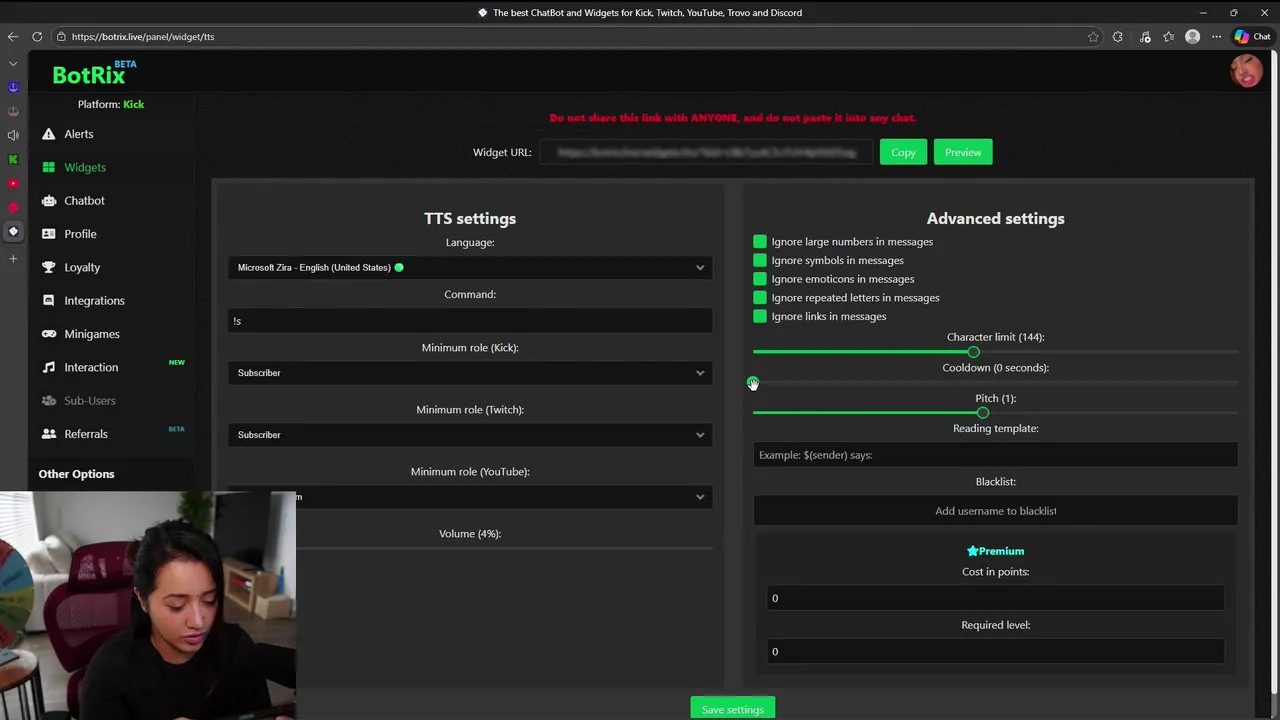Click Add username to blacklist field
Viewport: 1280px width, 720px height.
pos(995,511)
